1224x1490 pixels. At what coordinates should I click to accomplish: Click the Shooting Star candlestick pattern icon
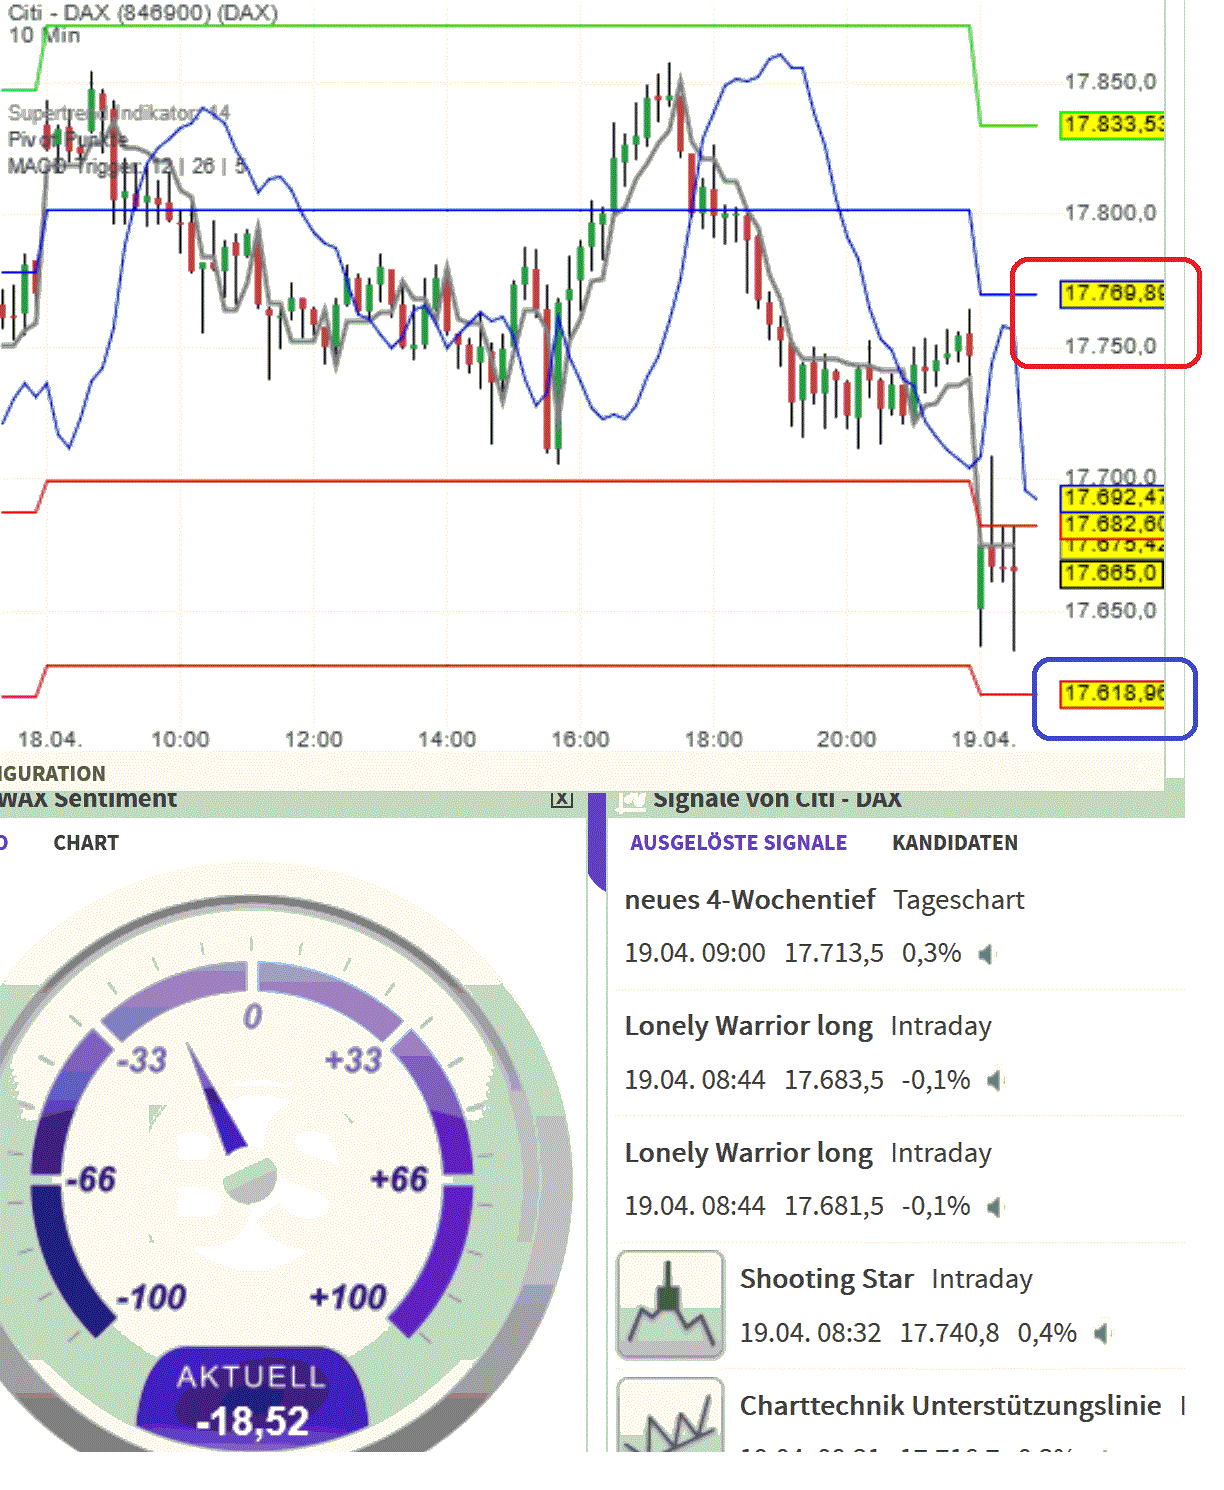pyautogui.click(x=670, y=1304)
